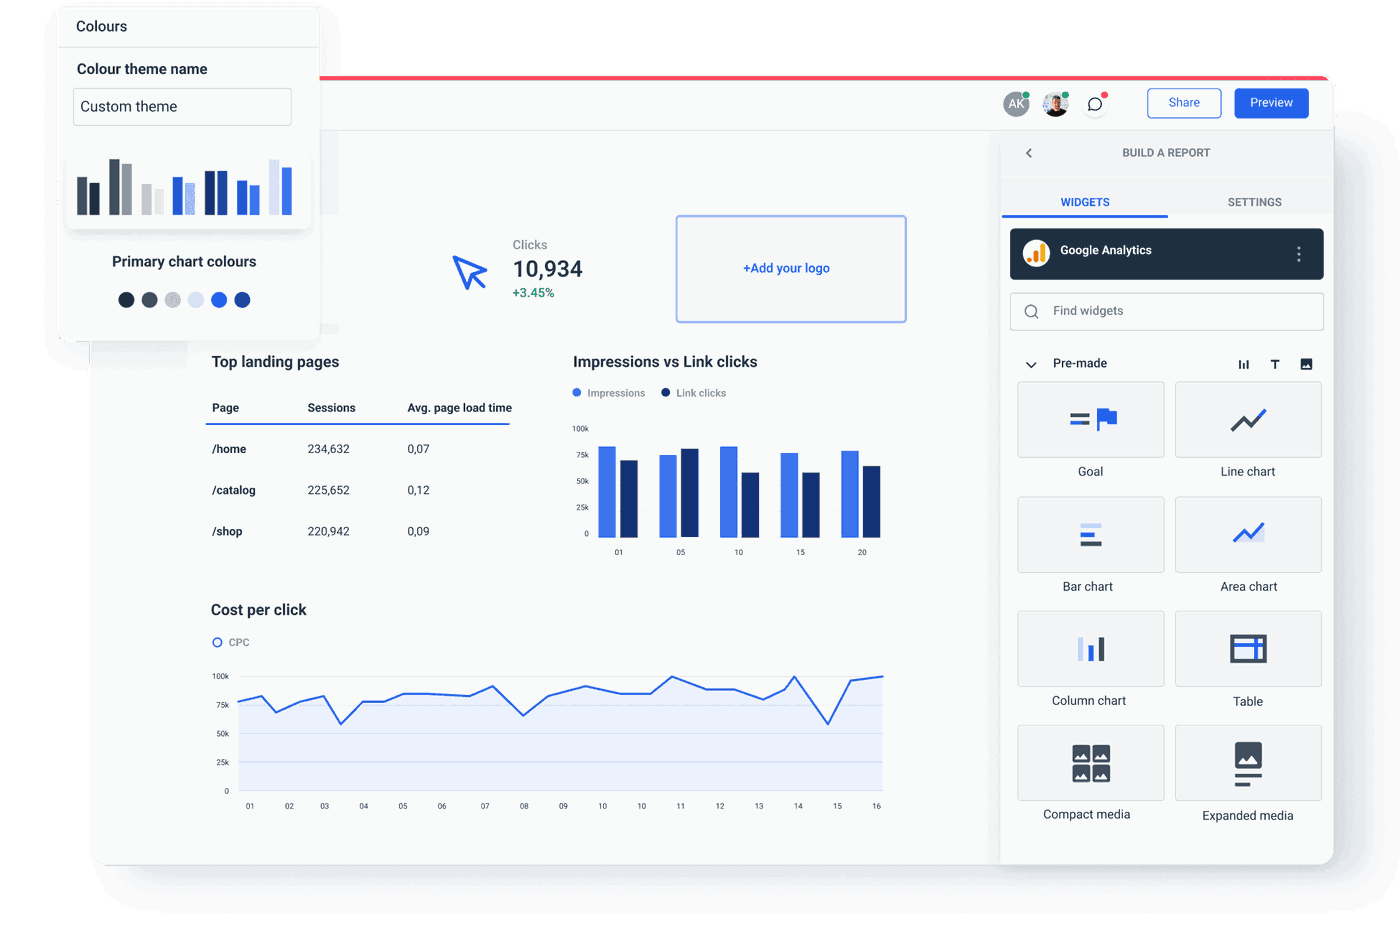Switch to the Settings tab
The width and height of the screenshot is (1400, 926).
click(1254, 202)
